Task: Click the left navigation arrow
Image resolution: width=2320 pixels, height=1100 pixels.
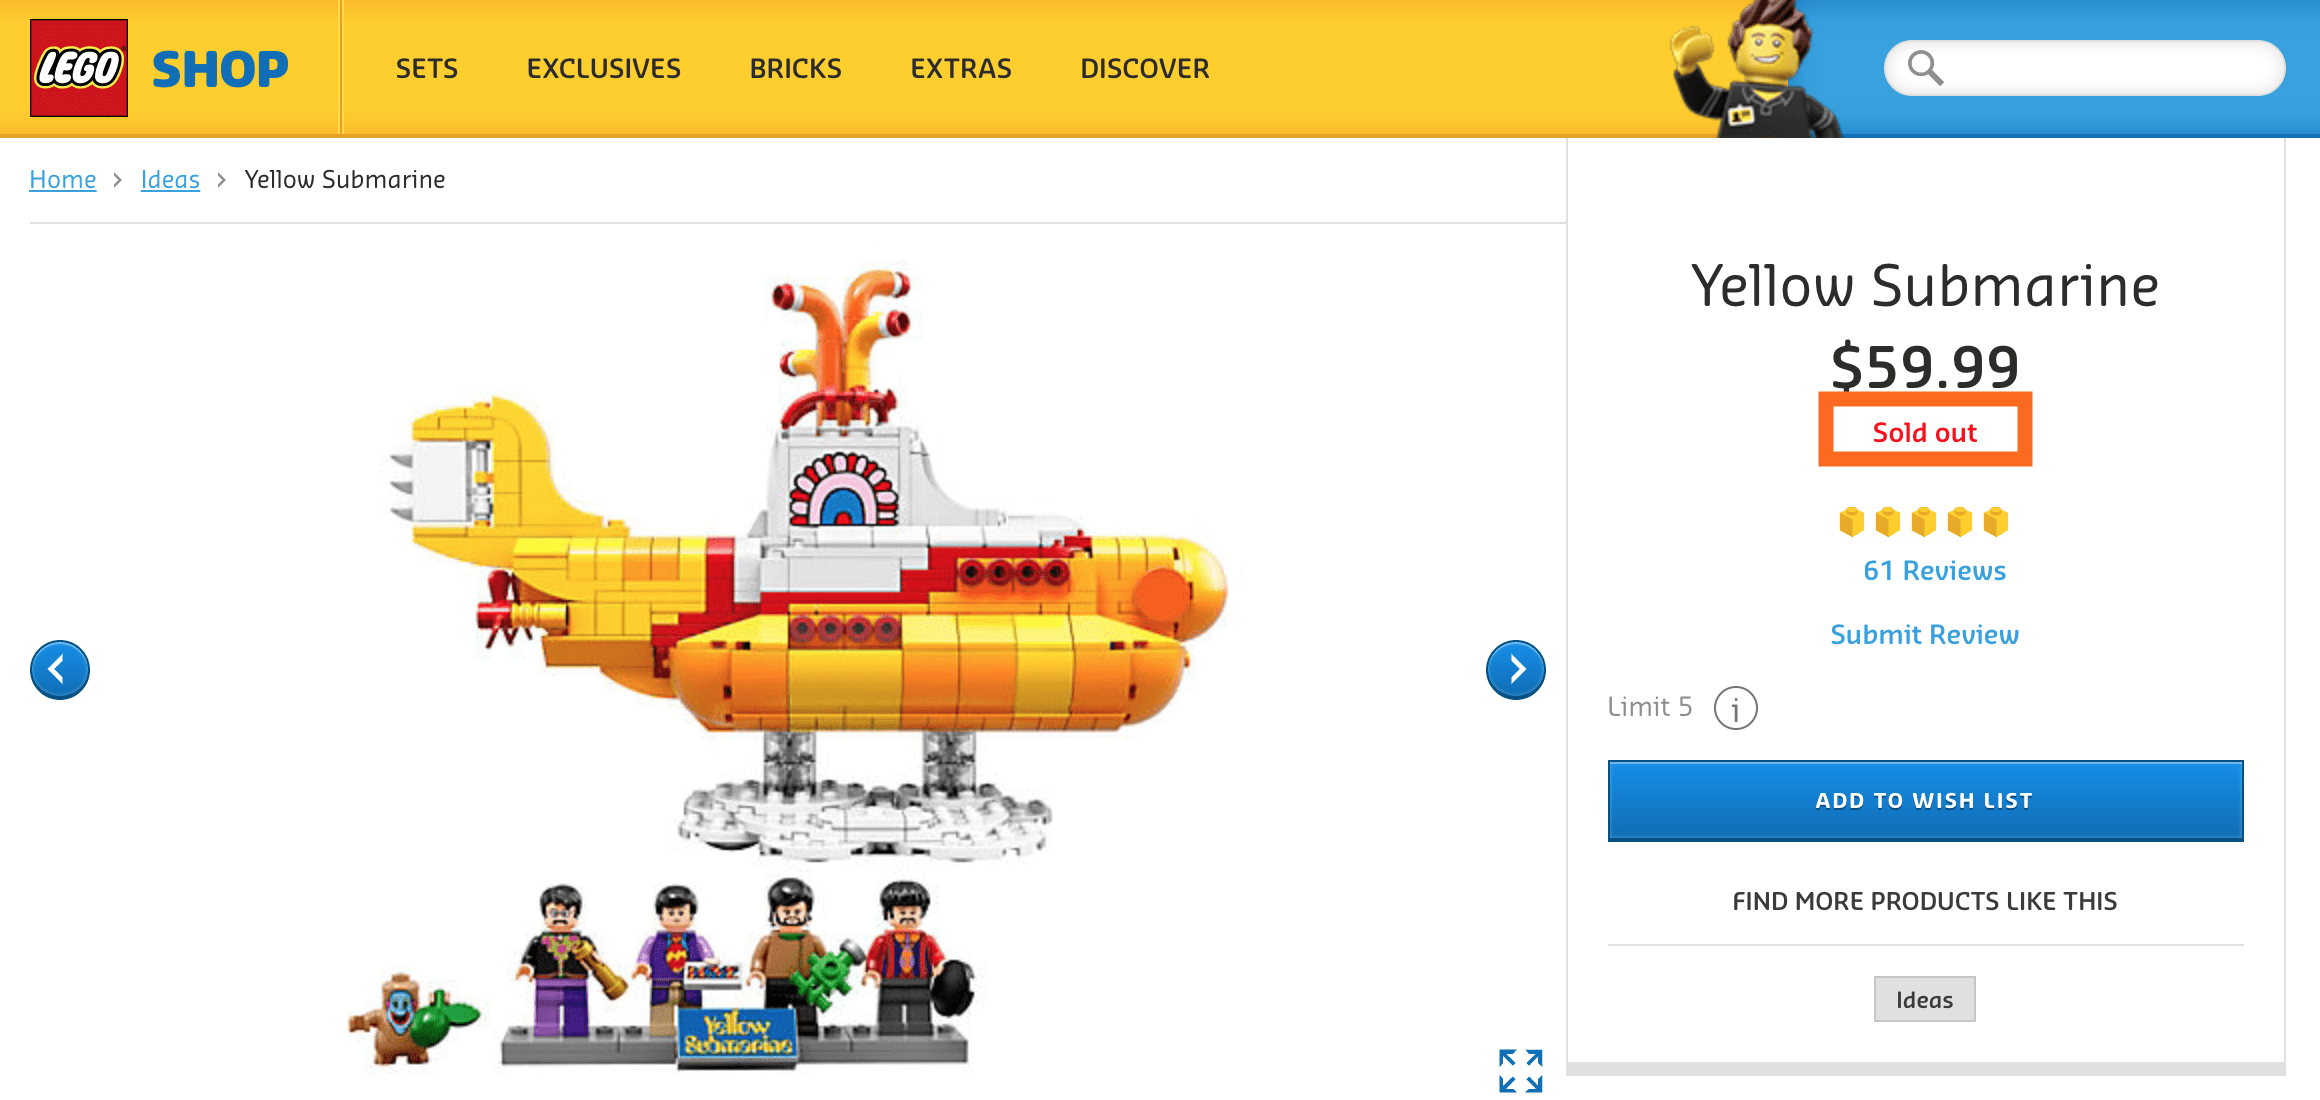Action: (x=59, y=669)
